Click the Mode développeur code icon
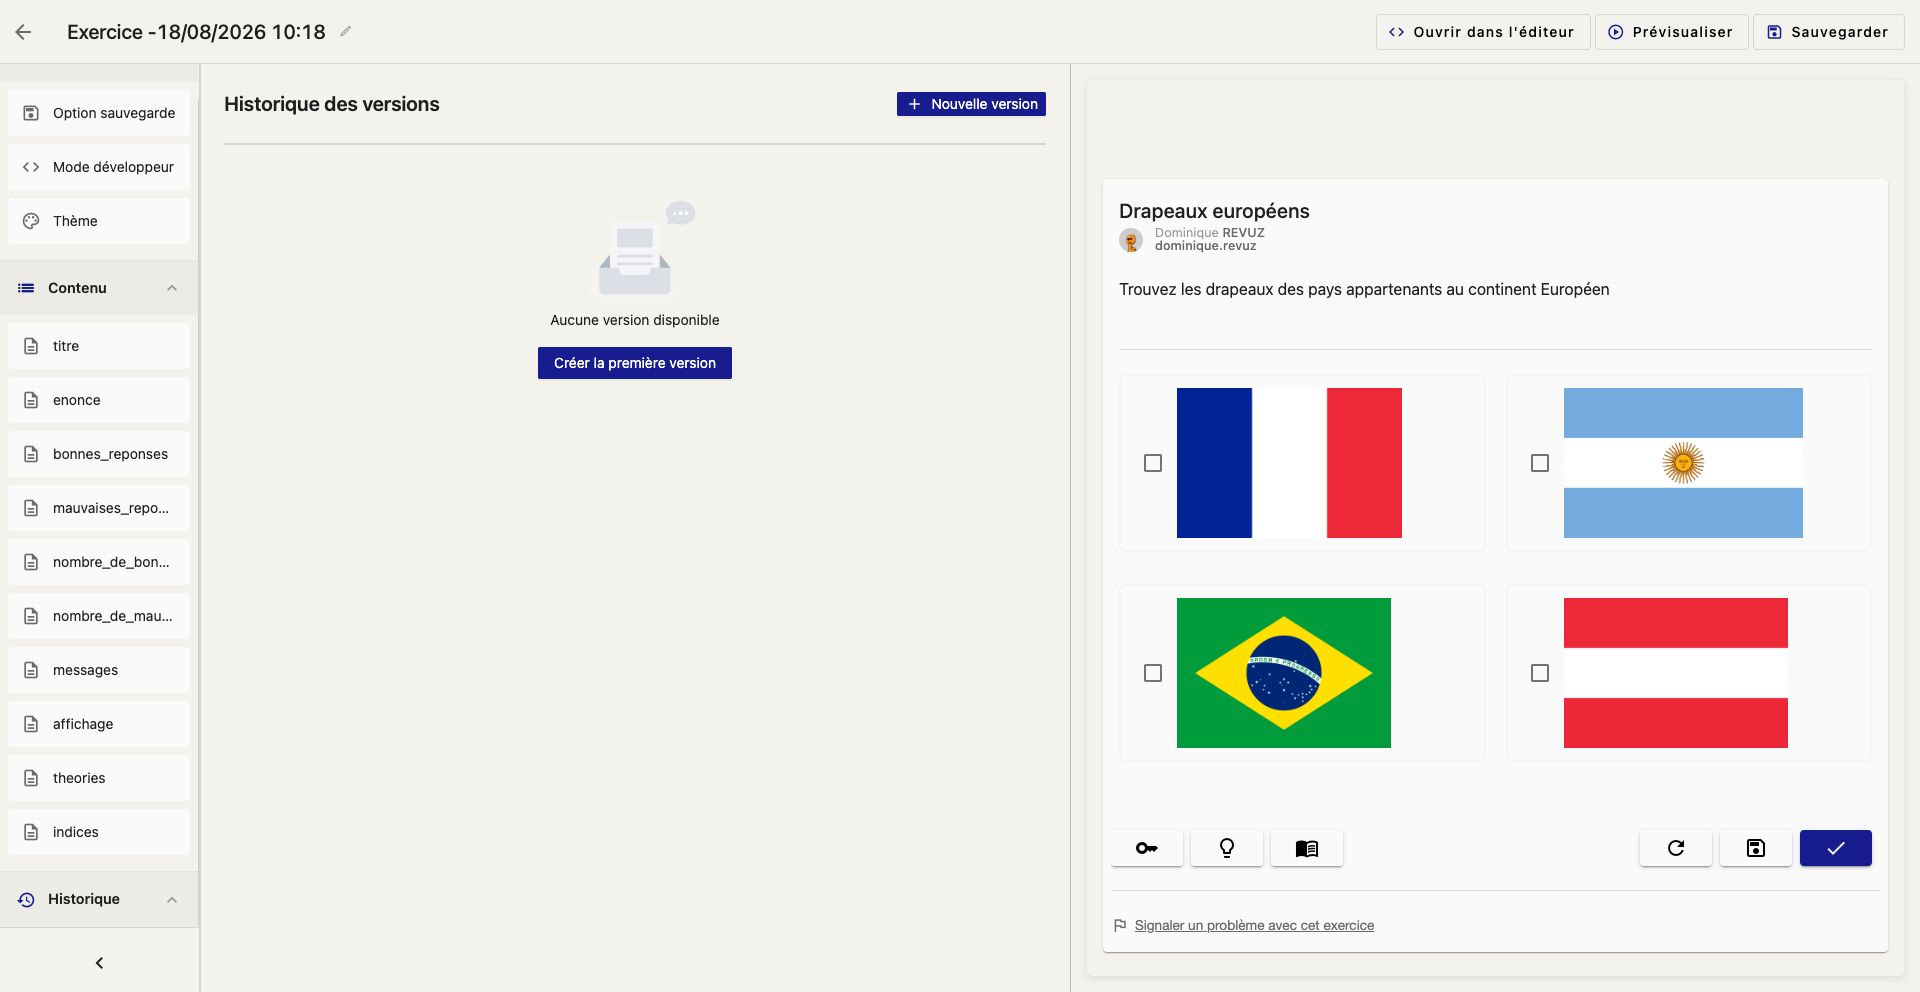 [x=31, y=167]
